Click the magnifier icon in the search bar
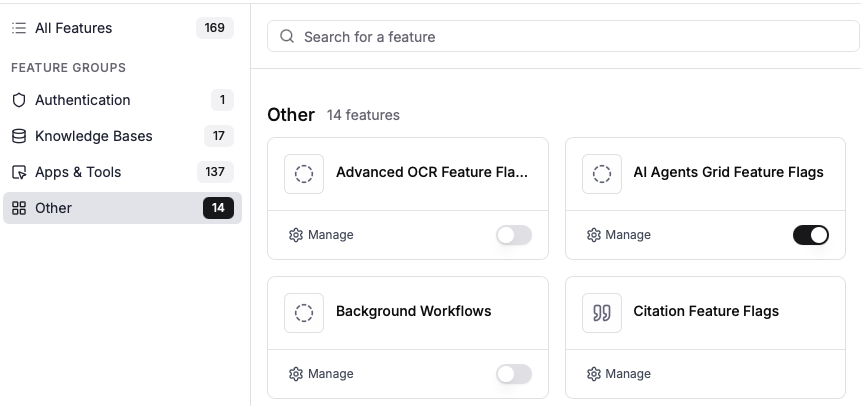This screenshot has width=861, height=406. click(287, 37)
